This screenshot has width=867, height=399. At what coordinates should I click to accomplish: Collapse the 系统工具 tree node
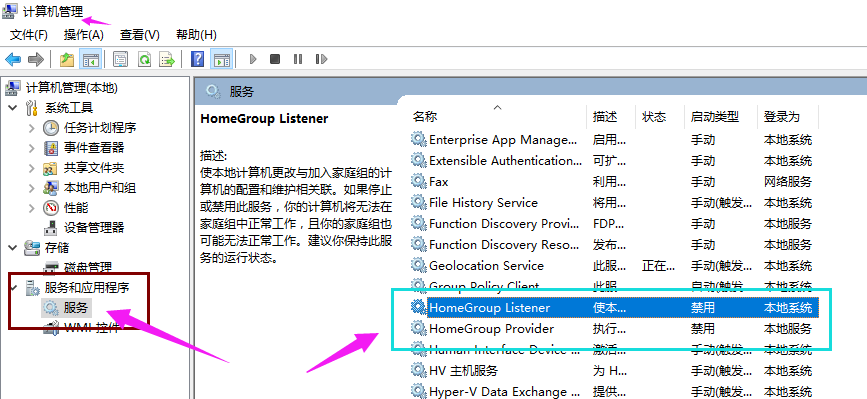click(x=13, y=108)
